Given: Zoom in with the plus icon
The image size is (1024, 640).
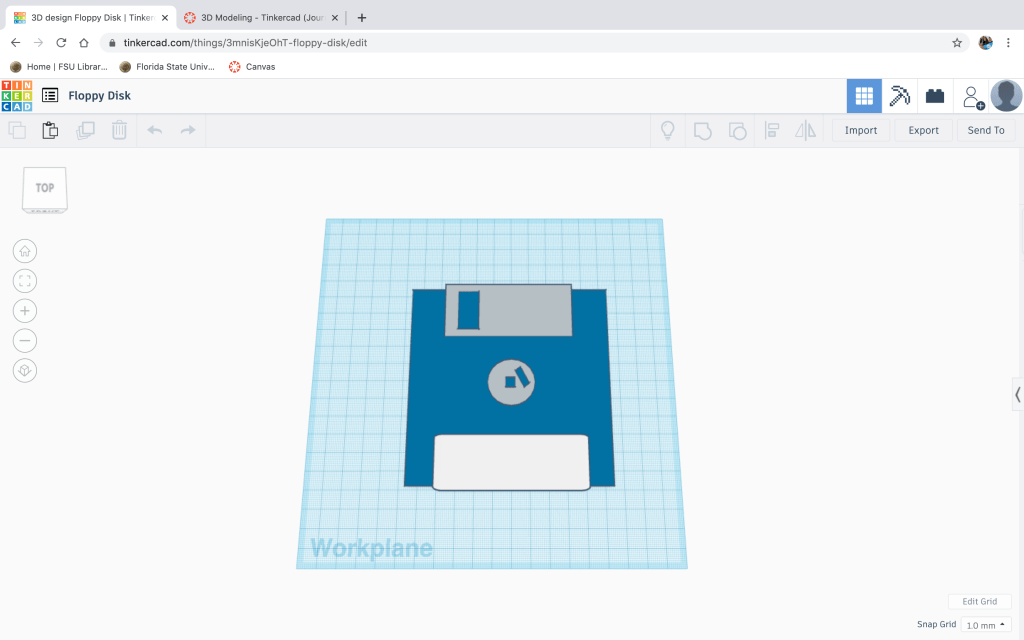Looking at the screenshot, I should tap(25, 310).
